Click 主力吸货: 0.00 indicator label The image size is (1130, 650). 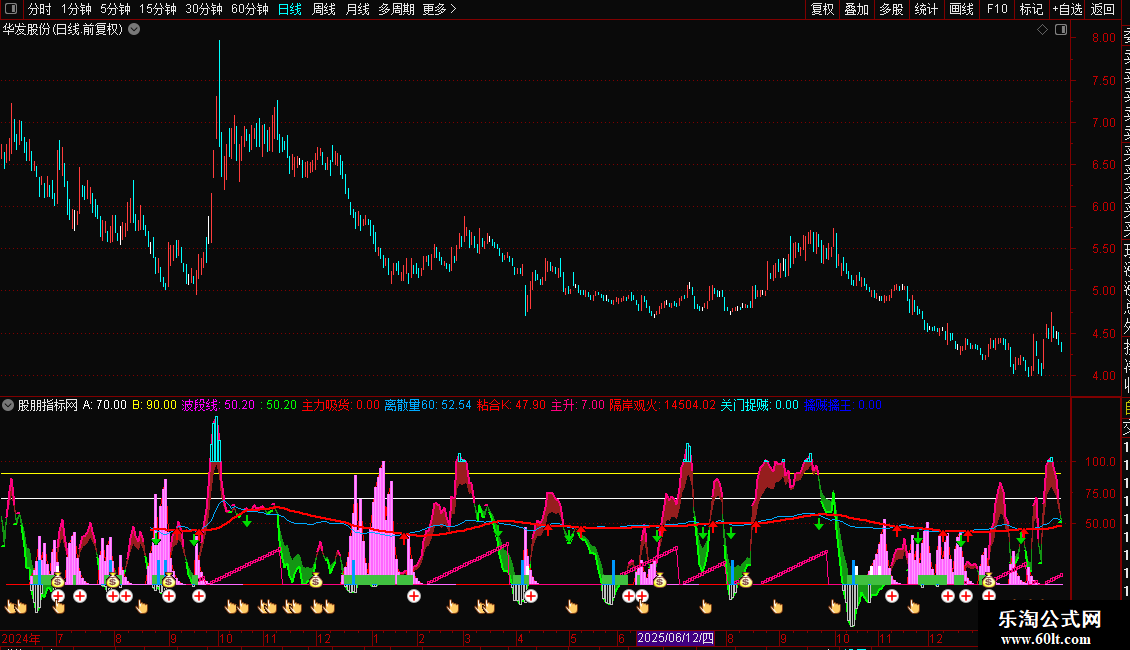point(340,405)
